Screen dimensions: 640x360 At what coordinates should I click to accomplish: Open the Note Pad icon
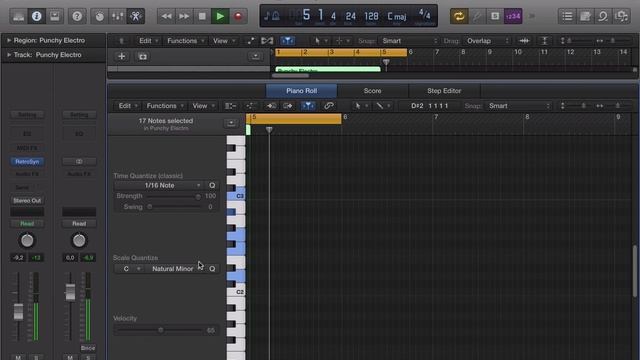click(x=585, y=16)
